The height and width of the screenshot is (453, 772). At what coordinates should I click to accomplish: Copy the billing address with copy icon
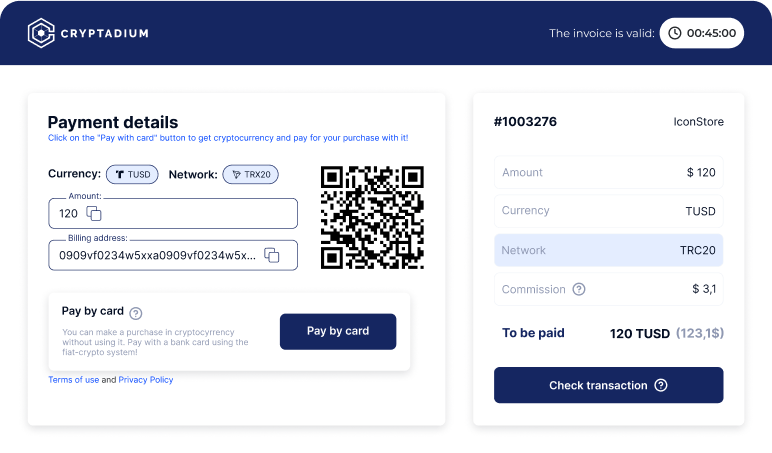271,255
